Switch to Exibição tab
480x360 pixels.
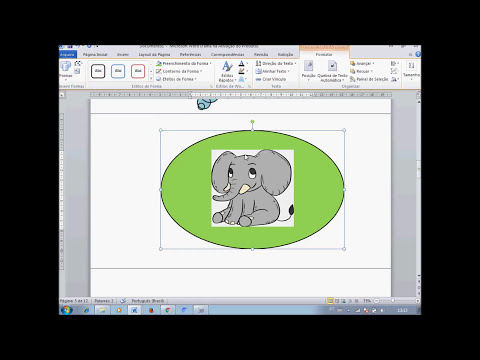[x=286, y=54]
